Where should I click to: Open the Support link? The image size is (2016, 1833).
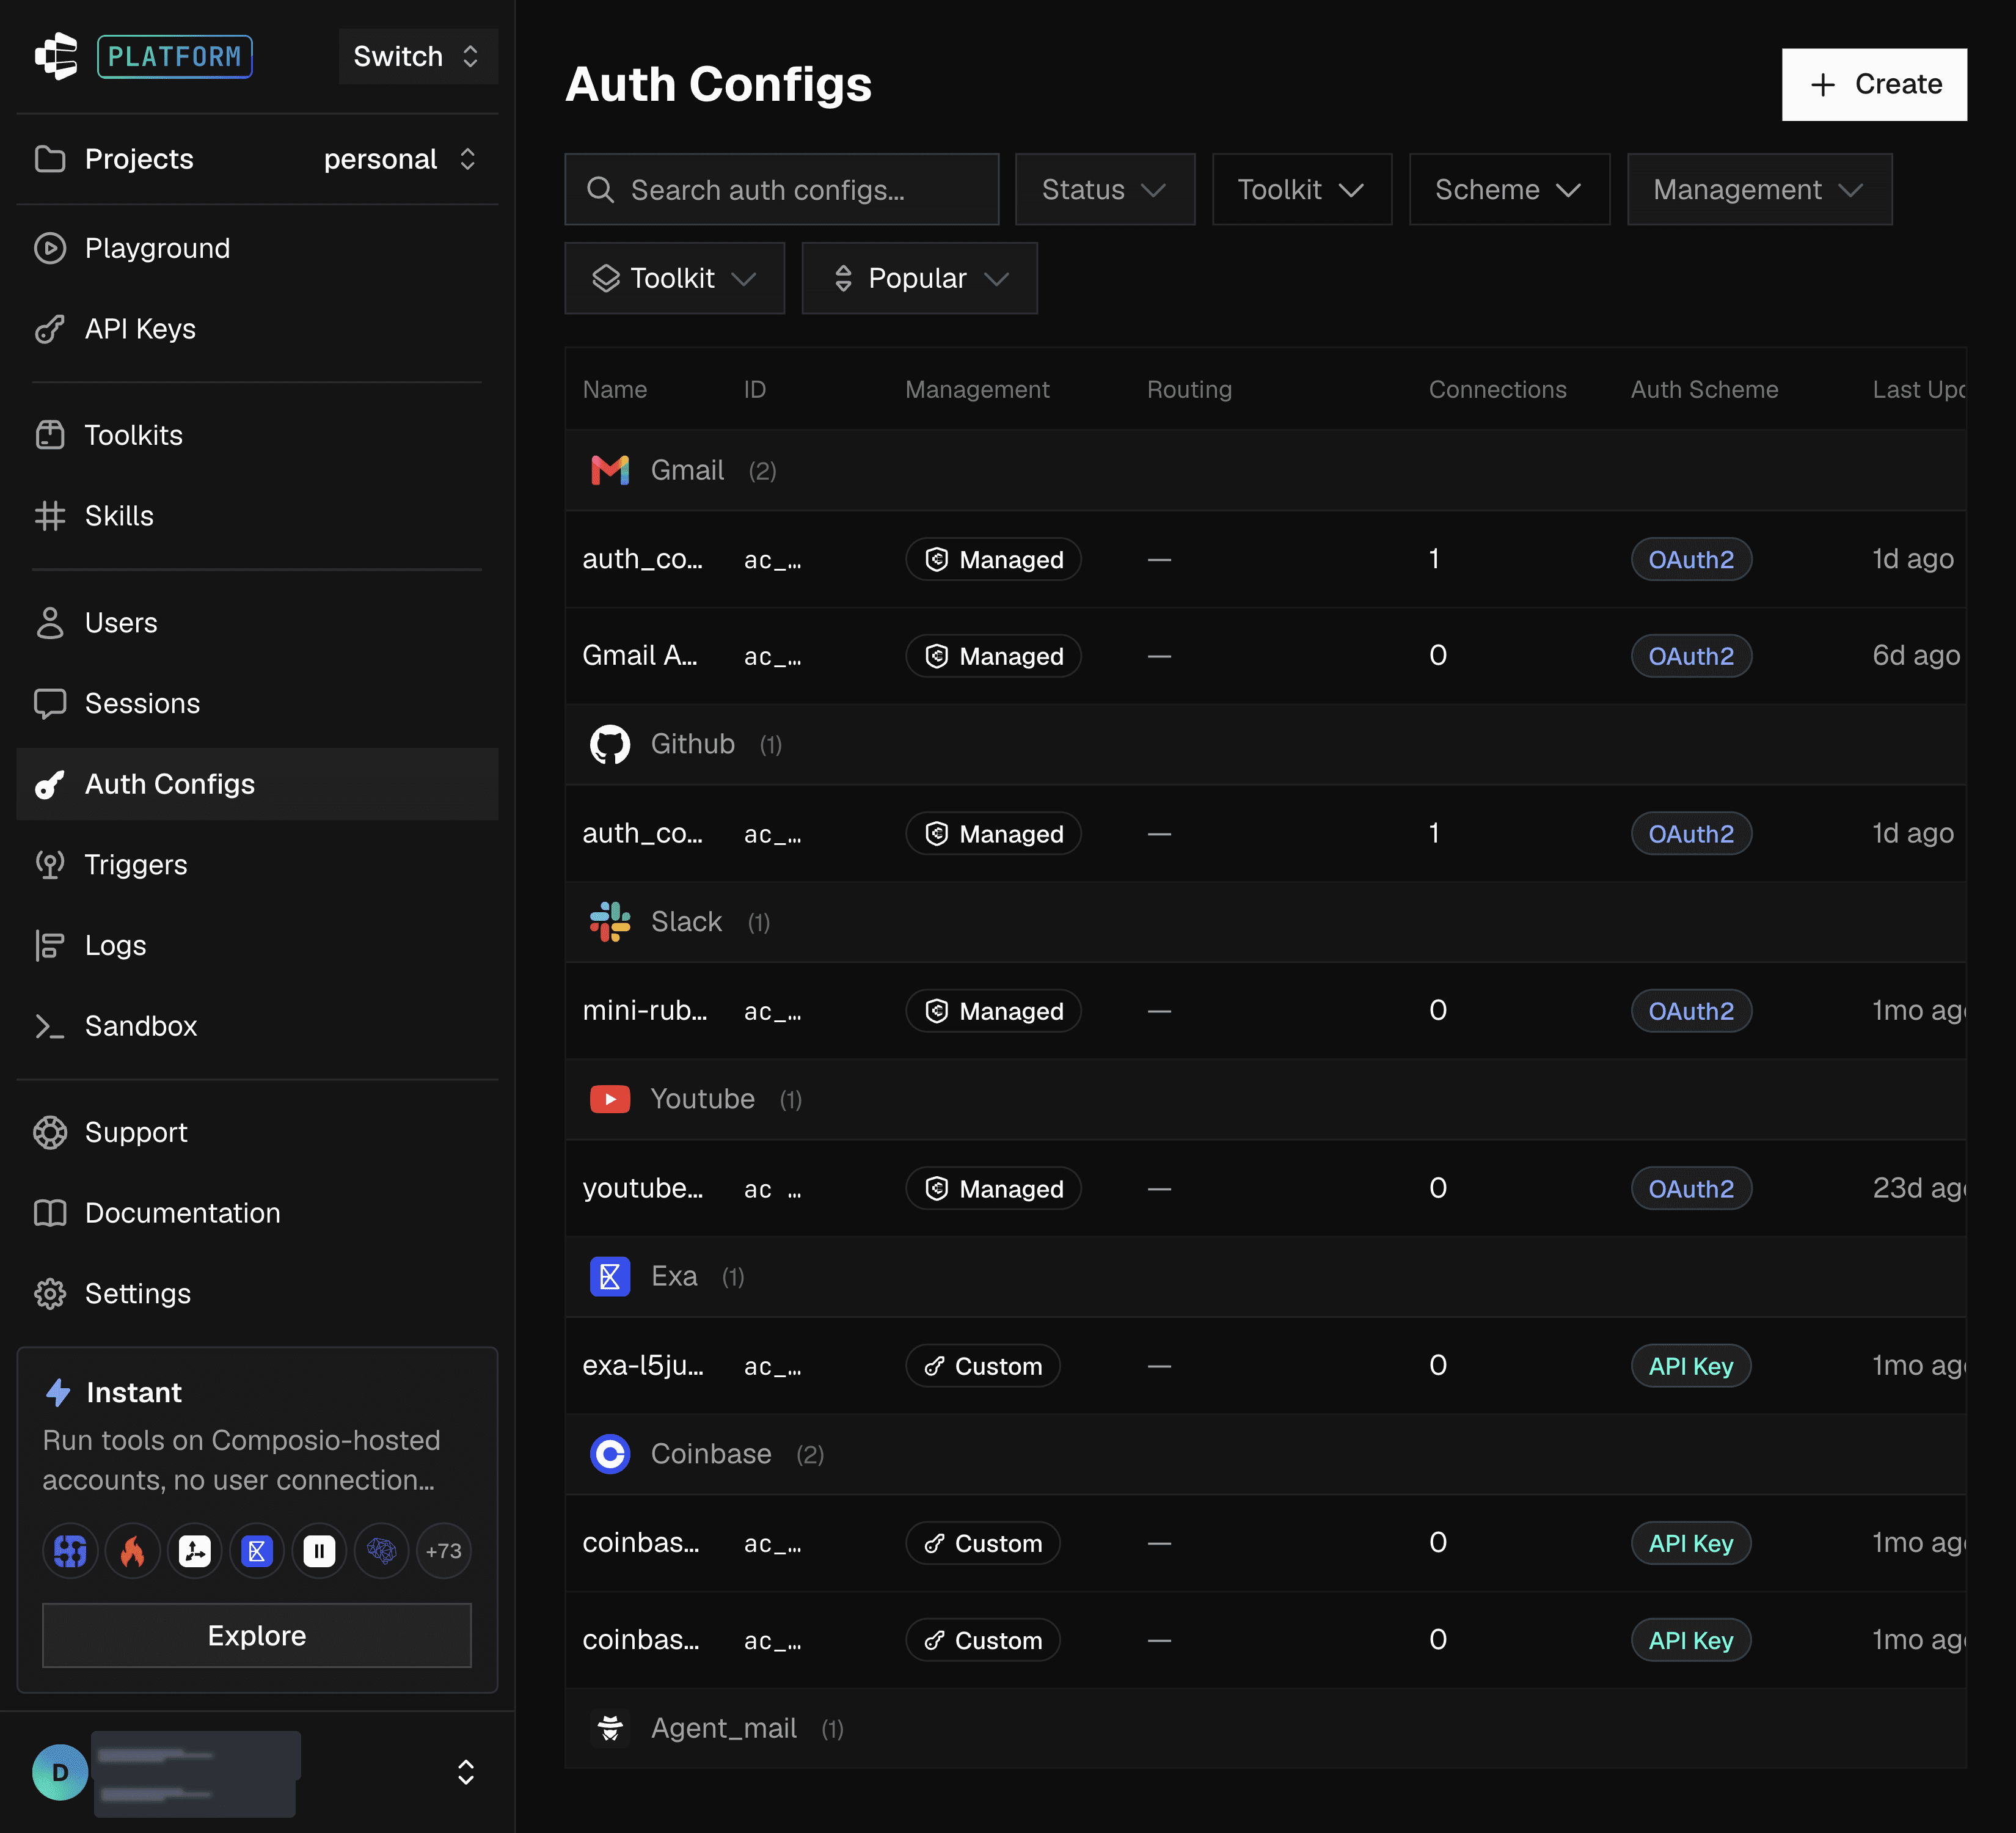[x=257, y=1132]
